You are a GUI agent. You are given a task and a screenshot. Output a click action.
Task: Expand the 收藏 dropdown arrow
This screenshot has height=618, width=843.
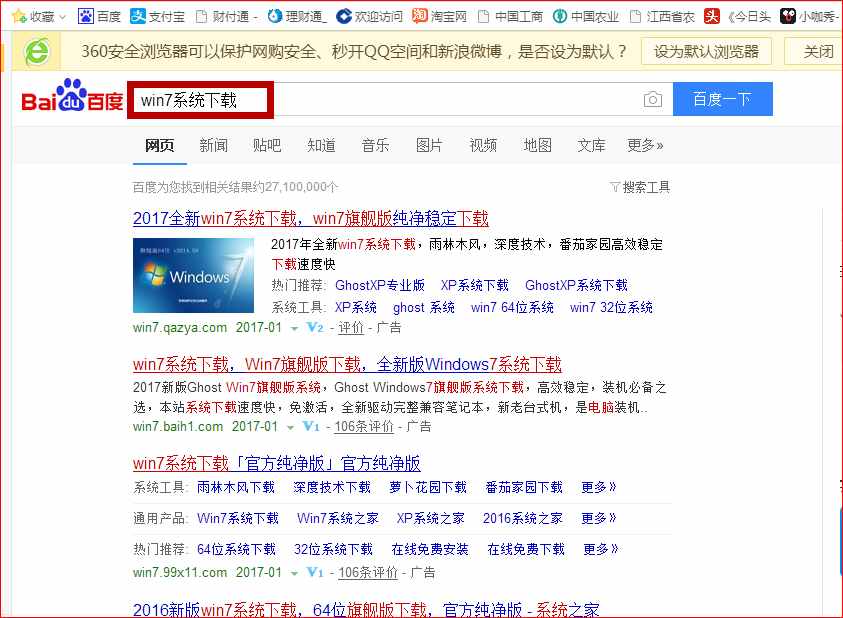[62, 17]
